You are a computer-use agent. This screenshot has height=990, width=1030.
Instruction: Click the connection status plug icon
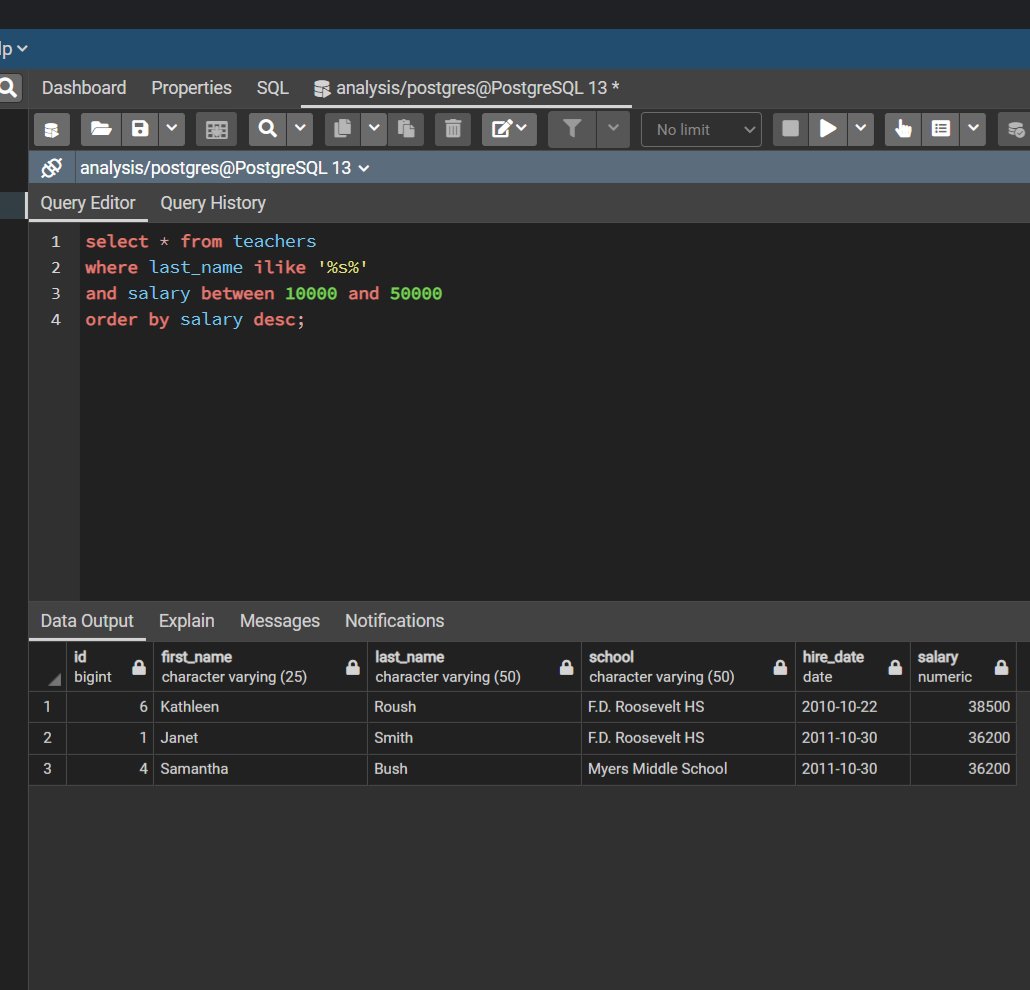click(x=52, y=168)
